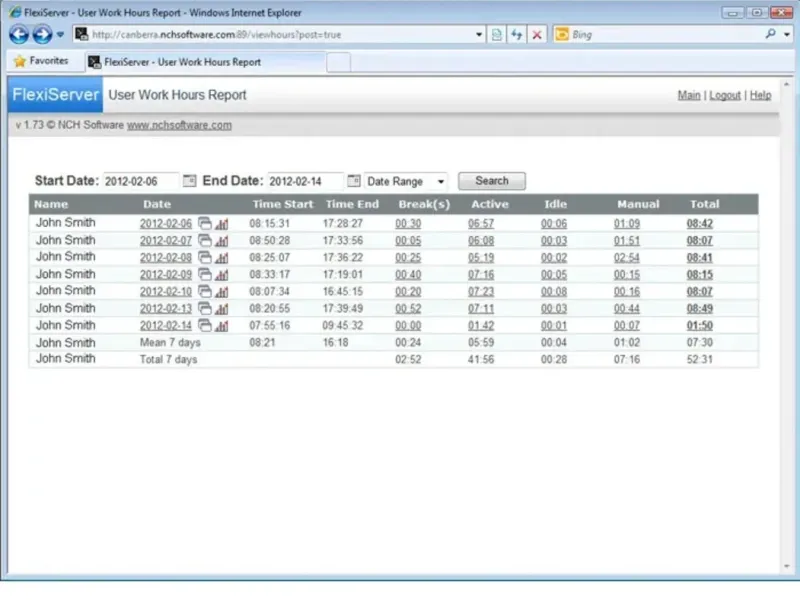Stop loading with red X icon
This screenshot has width=800, height=600.
click(x=537, y=35)
